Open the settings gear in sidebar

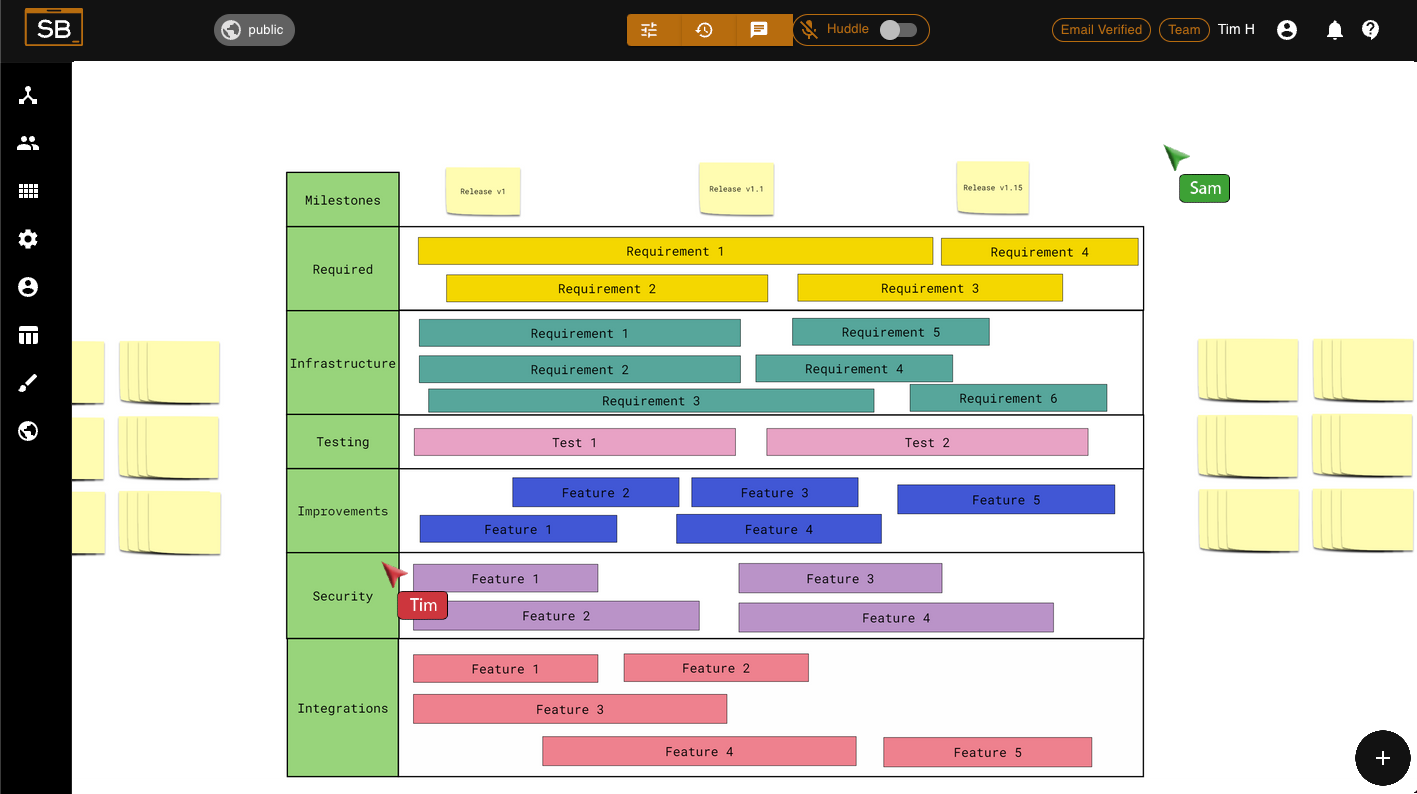[x=28, y=239]
